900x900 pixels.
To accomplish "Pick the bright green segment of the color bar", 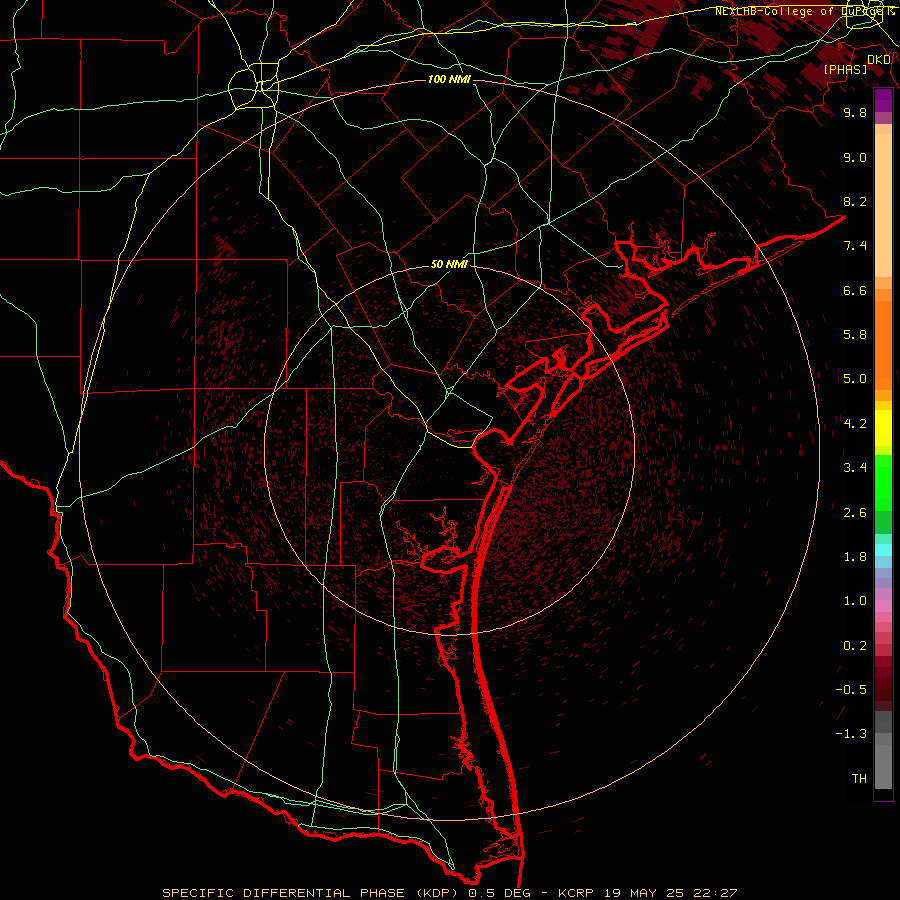I will tap(883, 482).
